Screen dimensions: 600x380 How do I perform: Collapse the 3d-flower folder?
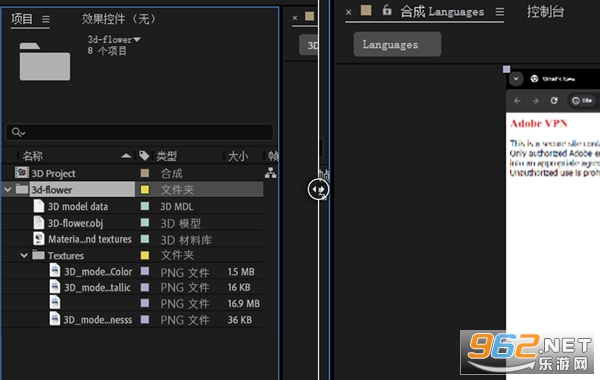(x=8, y=189)
